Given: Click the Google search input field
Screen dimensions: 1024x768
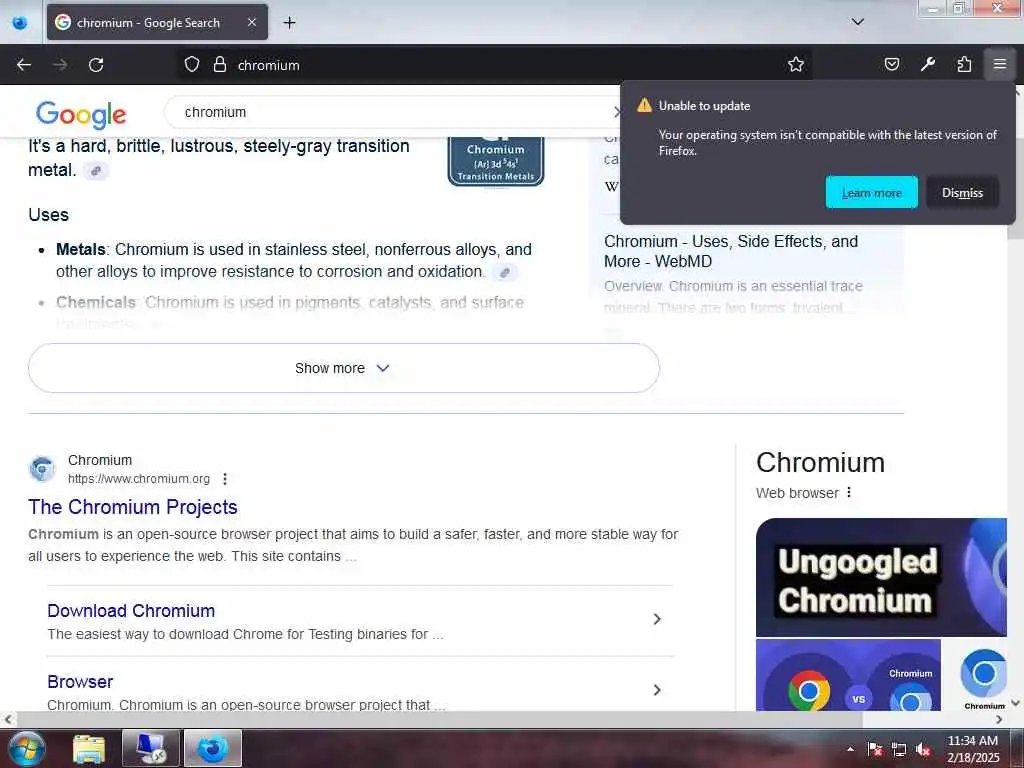Looking at the screenshot, I should (392, 112).
